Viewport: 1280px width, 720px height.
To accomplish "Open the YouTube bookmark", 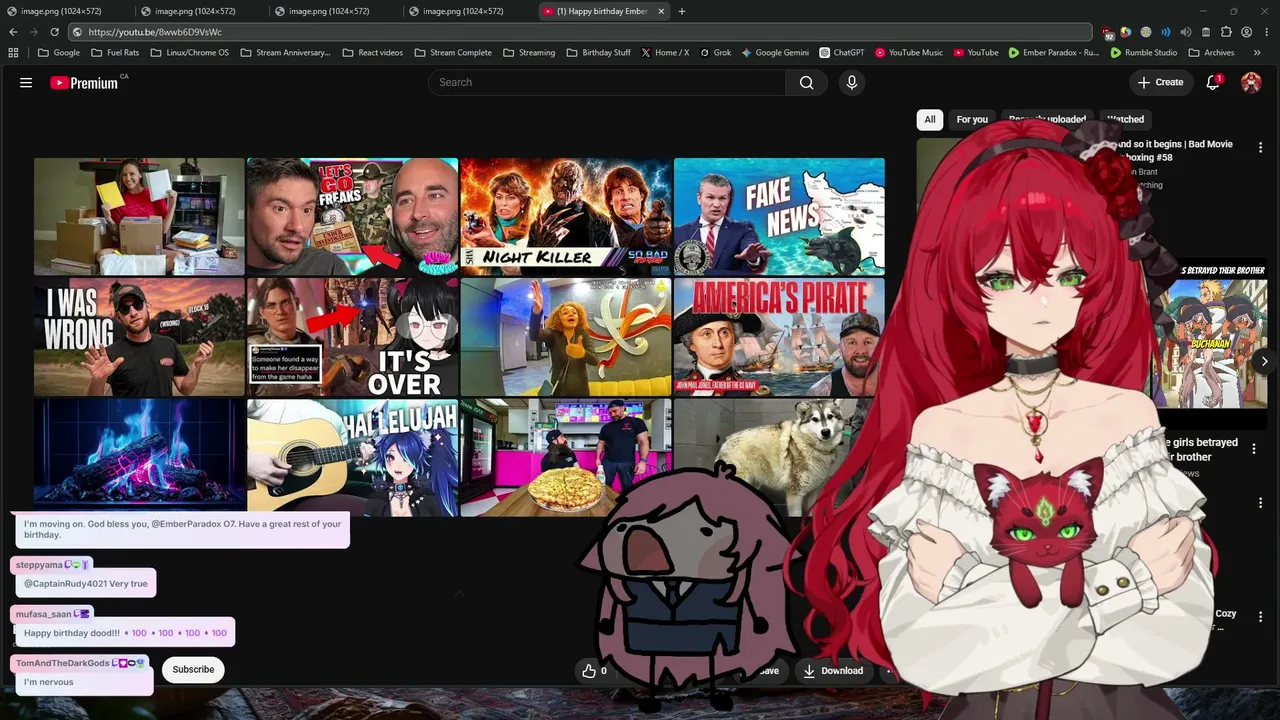I will click(976, 53).
